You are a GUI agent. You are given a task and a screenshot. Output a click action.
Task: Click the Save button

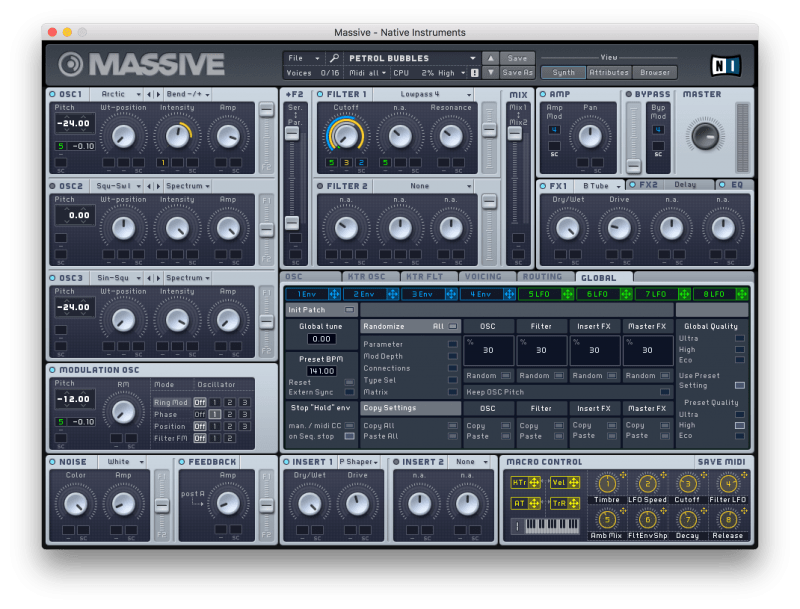pos(517,58)
